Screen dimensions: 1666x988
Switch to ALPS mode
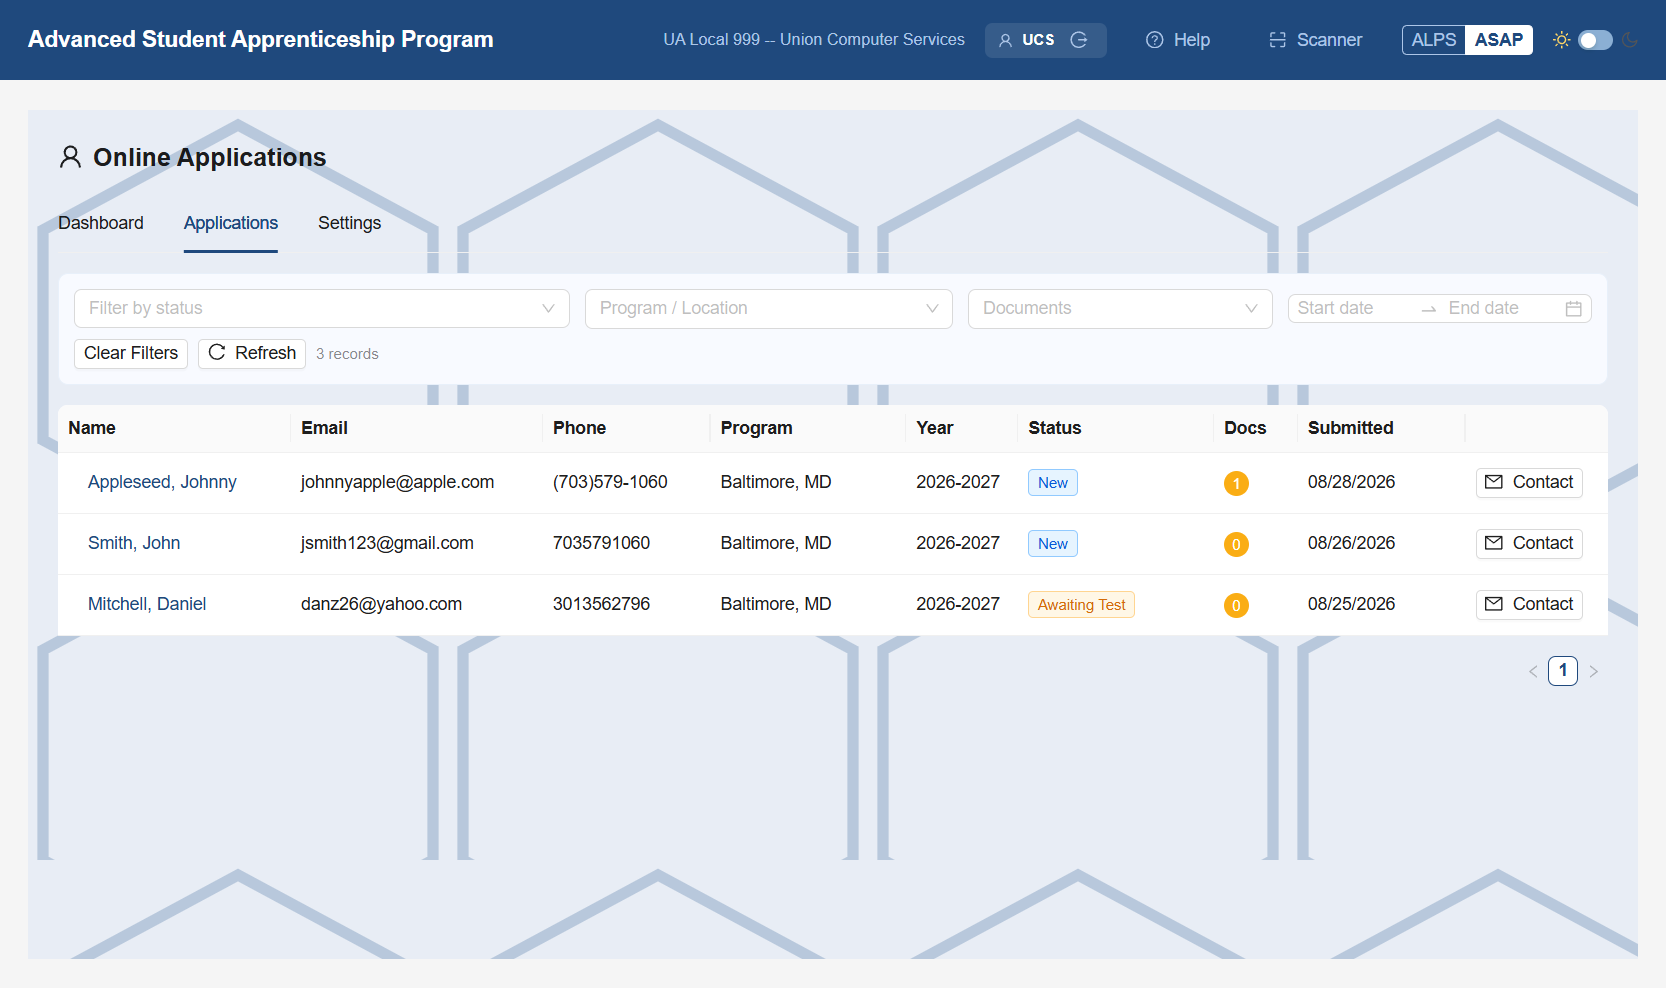tap(1434, 40)
